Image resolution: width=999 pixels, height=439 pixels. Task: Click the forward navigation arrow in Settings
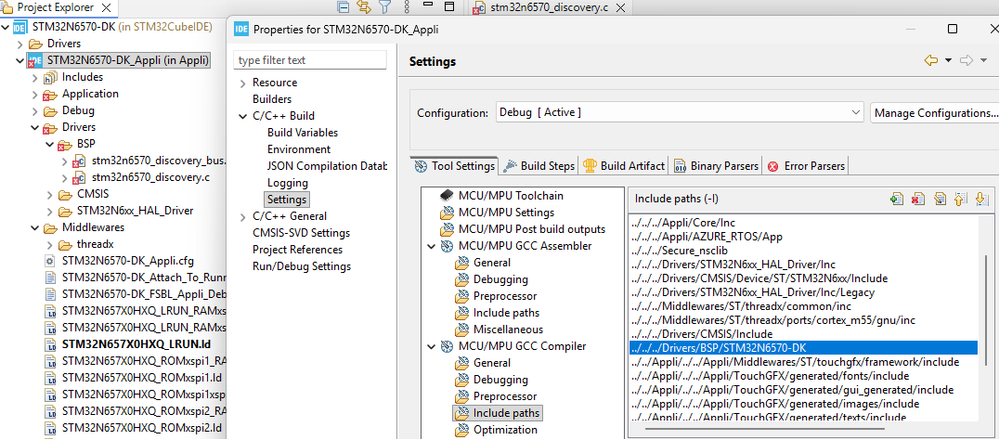[967, 61]
